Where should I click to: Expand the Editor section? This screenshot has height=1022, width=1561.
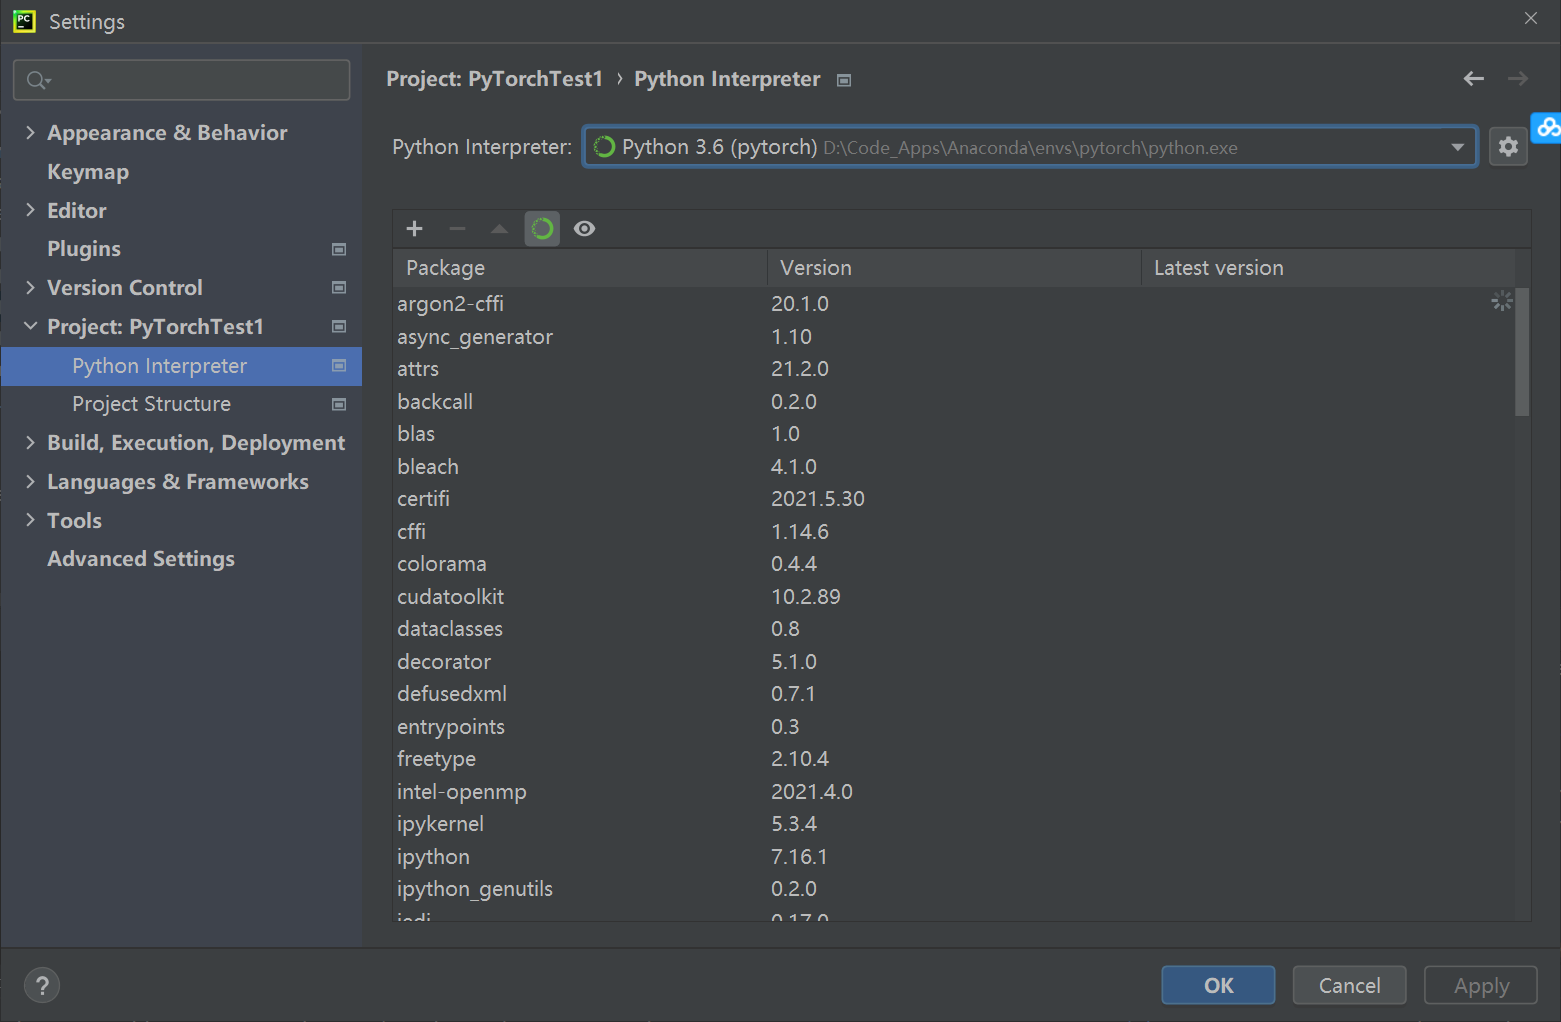click(x=30, y=210)
